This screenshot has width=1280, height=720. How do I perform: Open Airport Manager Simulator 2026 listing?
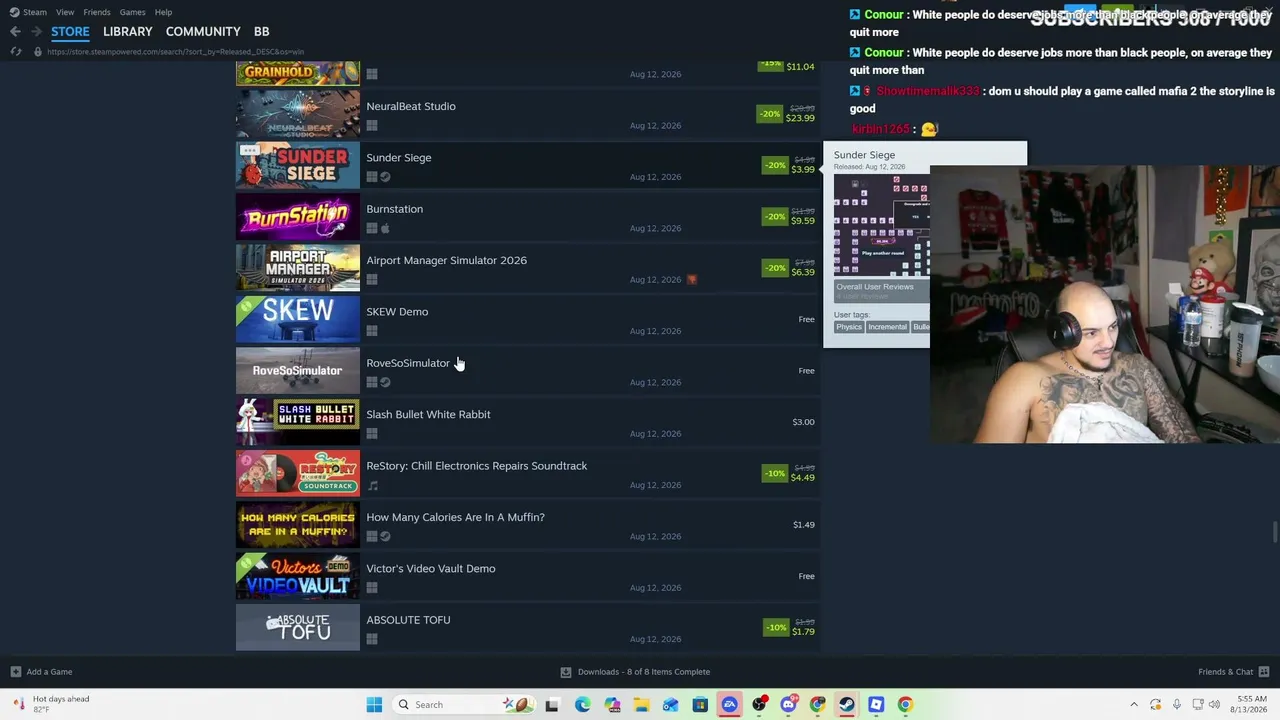(528, 269)
